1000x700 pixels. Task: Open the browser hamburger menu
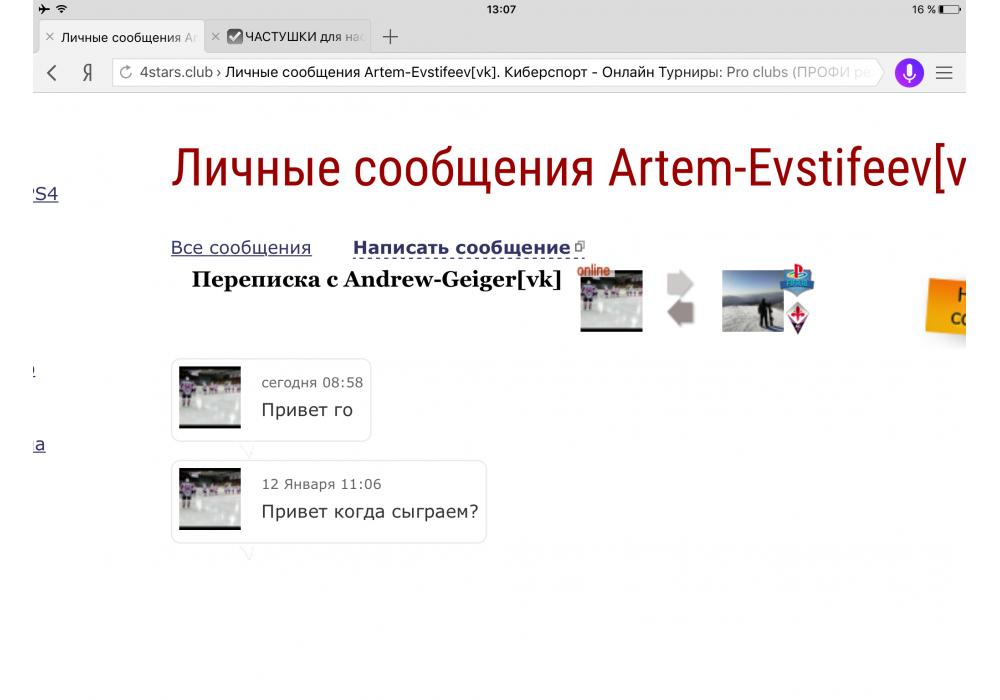tap(944, 73)
